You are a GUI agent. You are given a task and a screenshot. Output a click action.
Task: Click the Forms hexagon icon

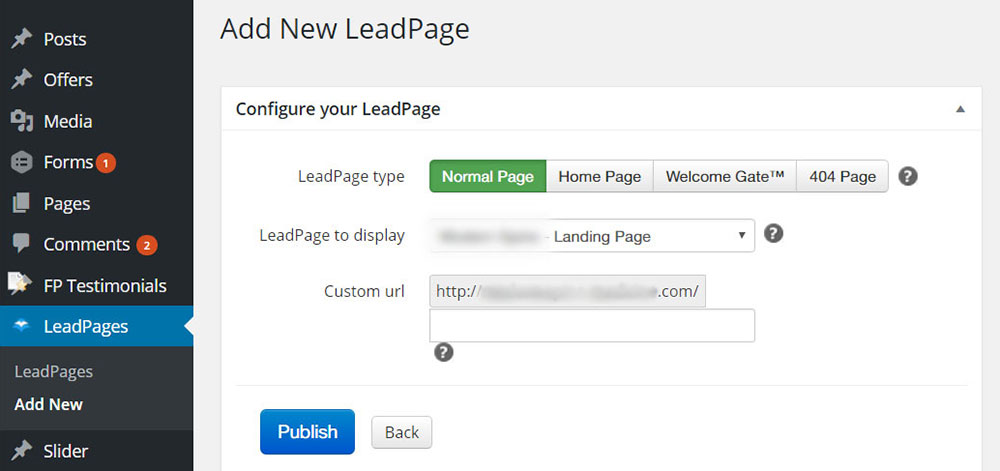click(x=22, y=163)
